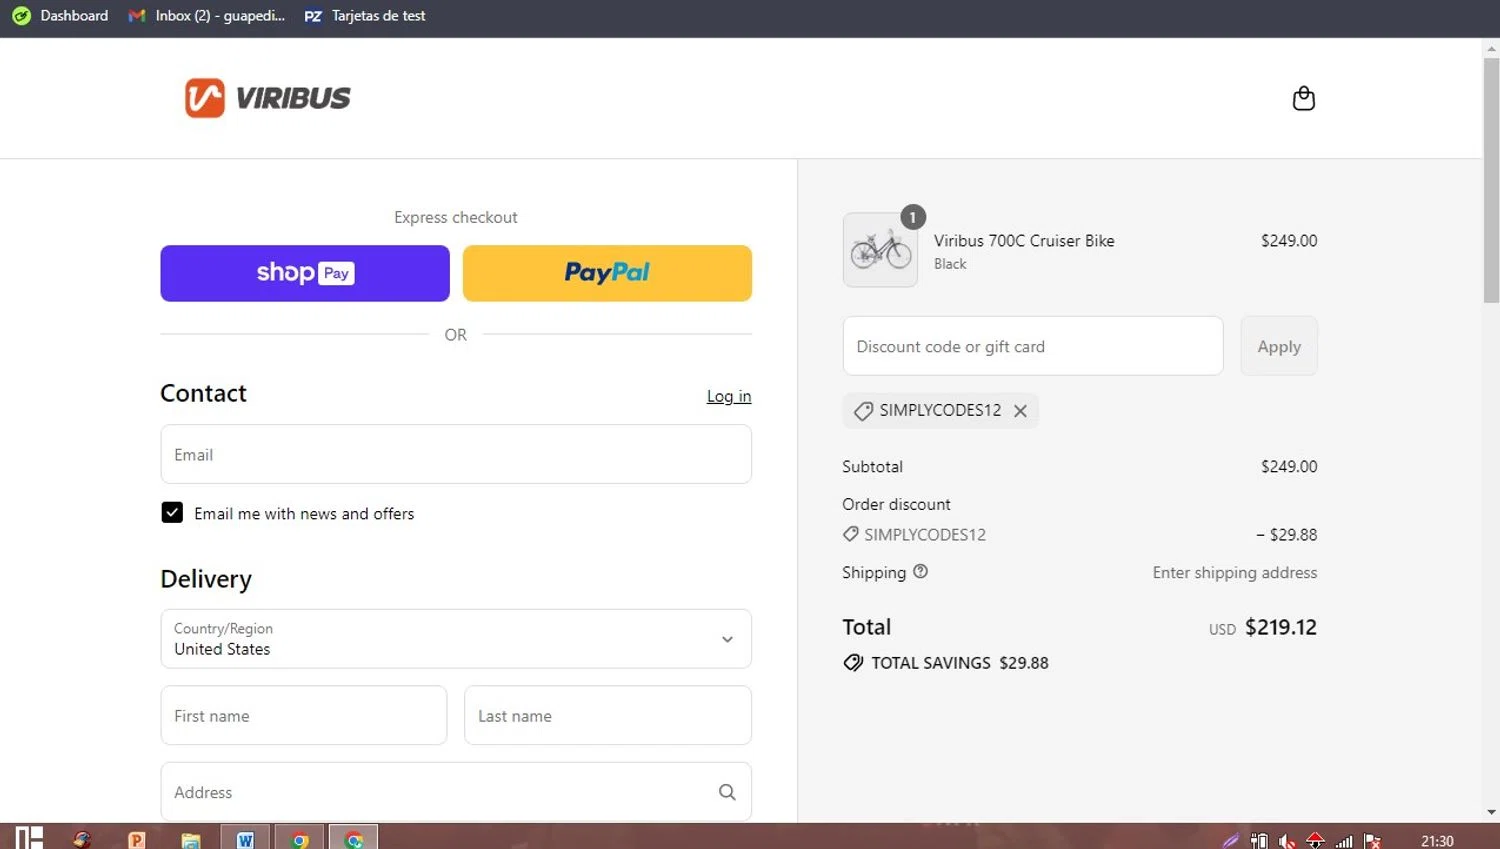1500x849 pixels.
Task: Click the tag icon beside TOTAL SAVINGS
Action: (853, 663)
